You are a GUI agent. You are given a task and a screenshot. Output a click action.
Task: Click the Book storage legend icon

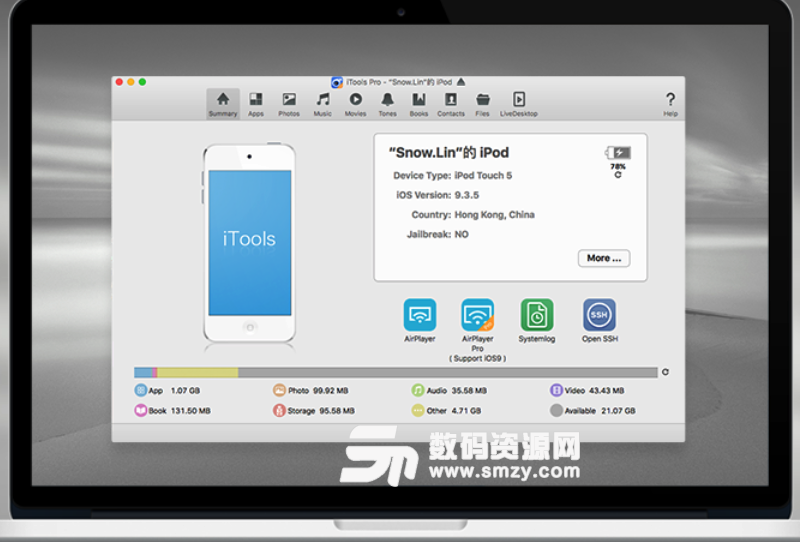(x=140, y=410)
